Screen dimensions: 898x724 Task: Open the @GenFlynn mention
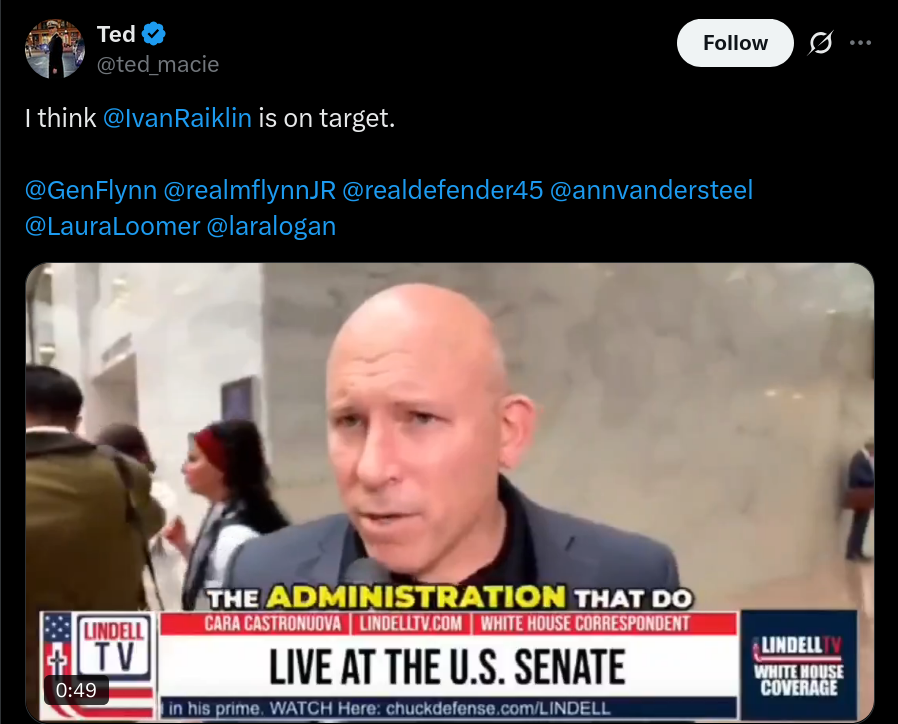coord(91,190)
